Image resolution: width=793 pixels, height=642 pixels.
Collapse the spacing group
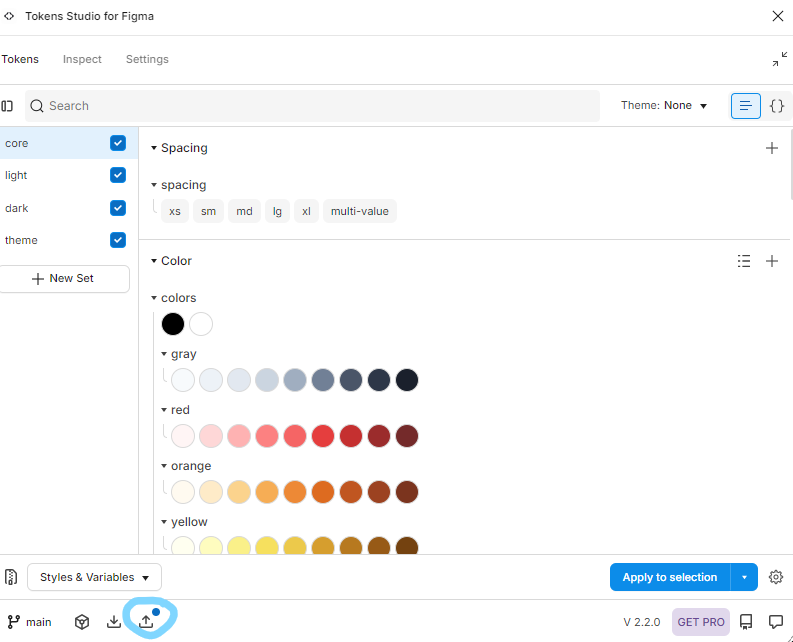[x=154, y=185]
